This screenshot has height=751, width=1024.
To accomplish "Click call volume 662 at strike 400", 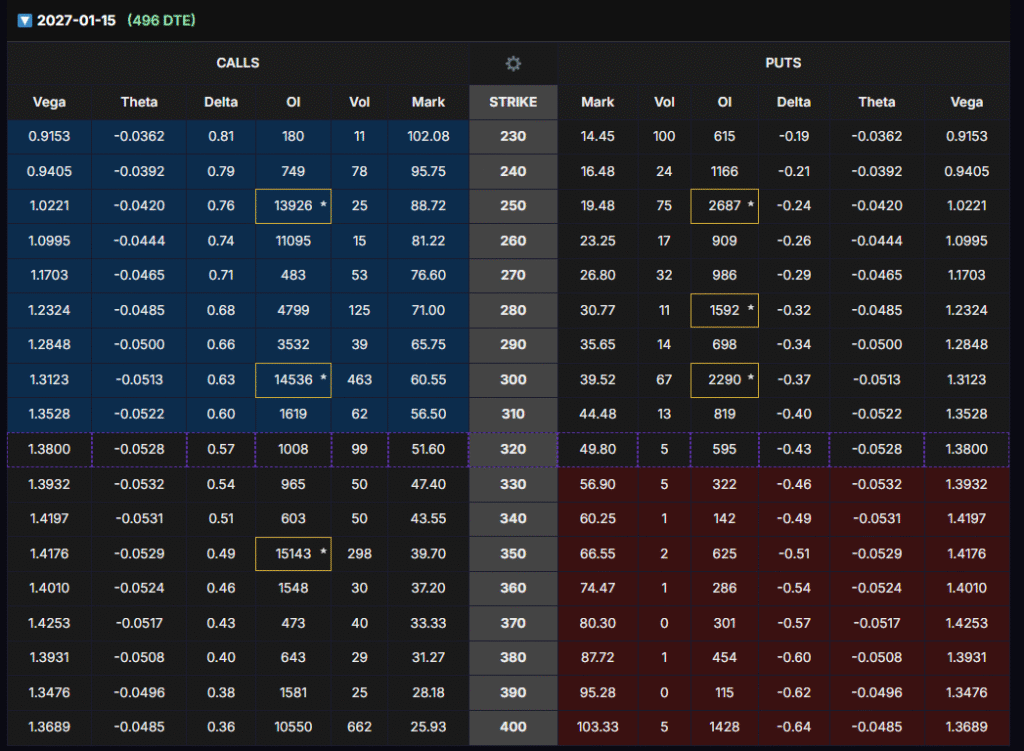I will tap(359, 727).
